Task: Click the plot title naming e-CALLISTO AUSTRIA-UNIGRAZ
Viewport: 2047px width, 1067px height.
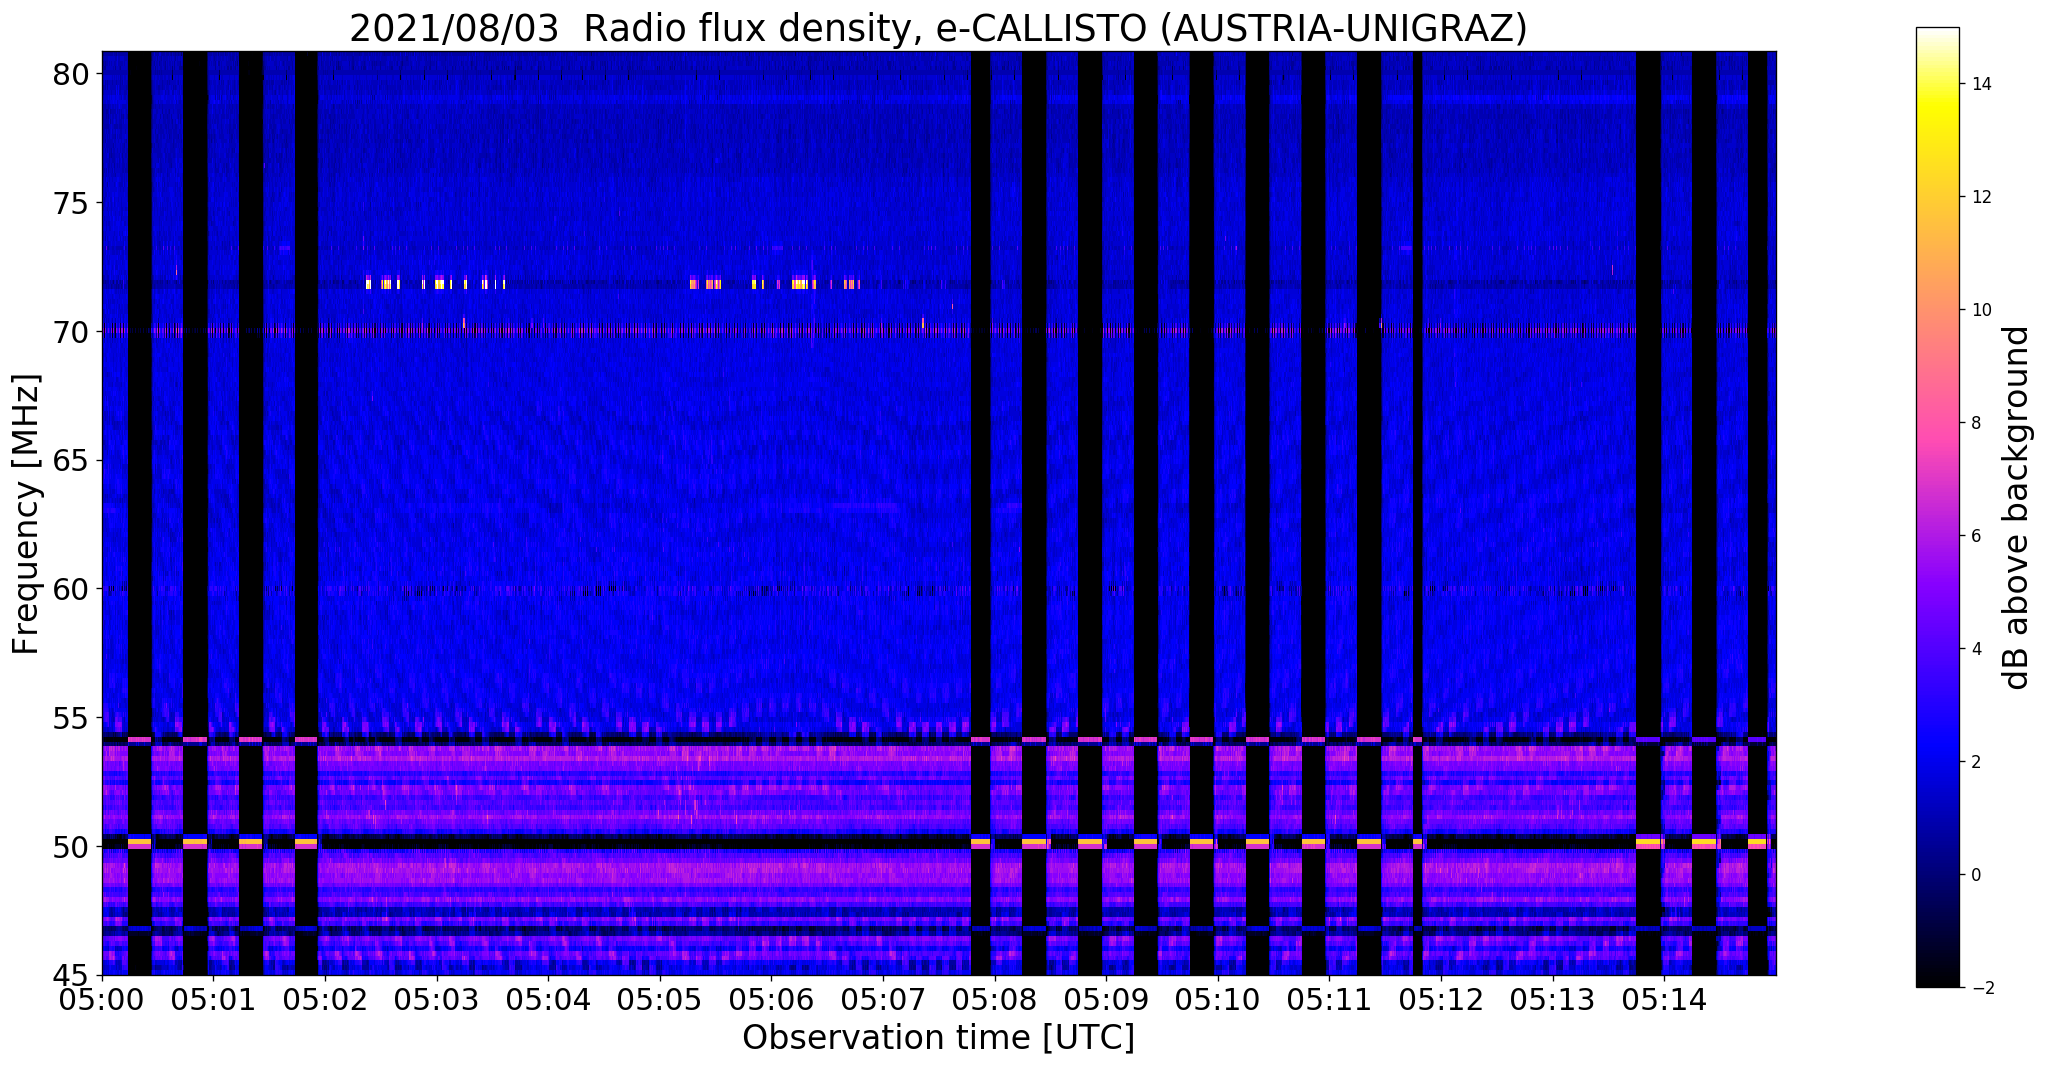Action: tap(938, 28)
